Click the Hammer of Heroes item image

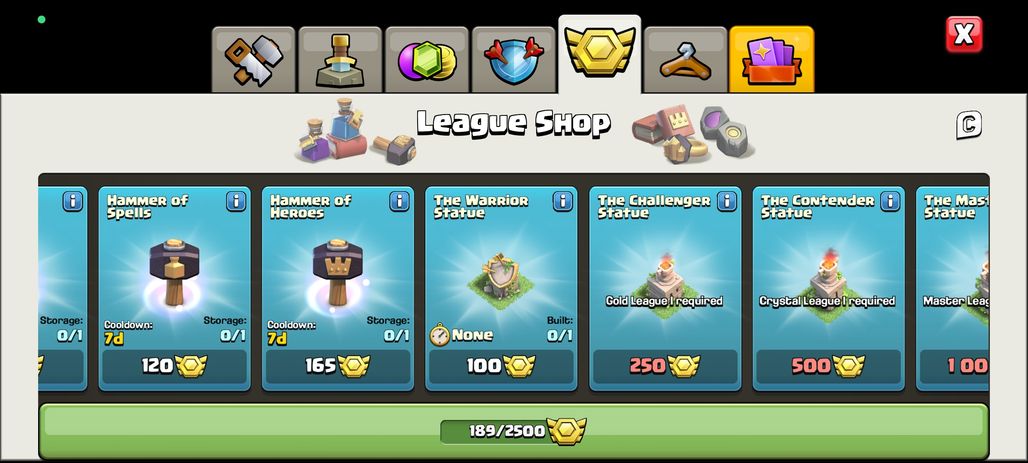click(x=338, y=272)
